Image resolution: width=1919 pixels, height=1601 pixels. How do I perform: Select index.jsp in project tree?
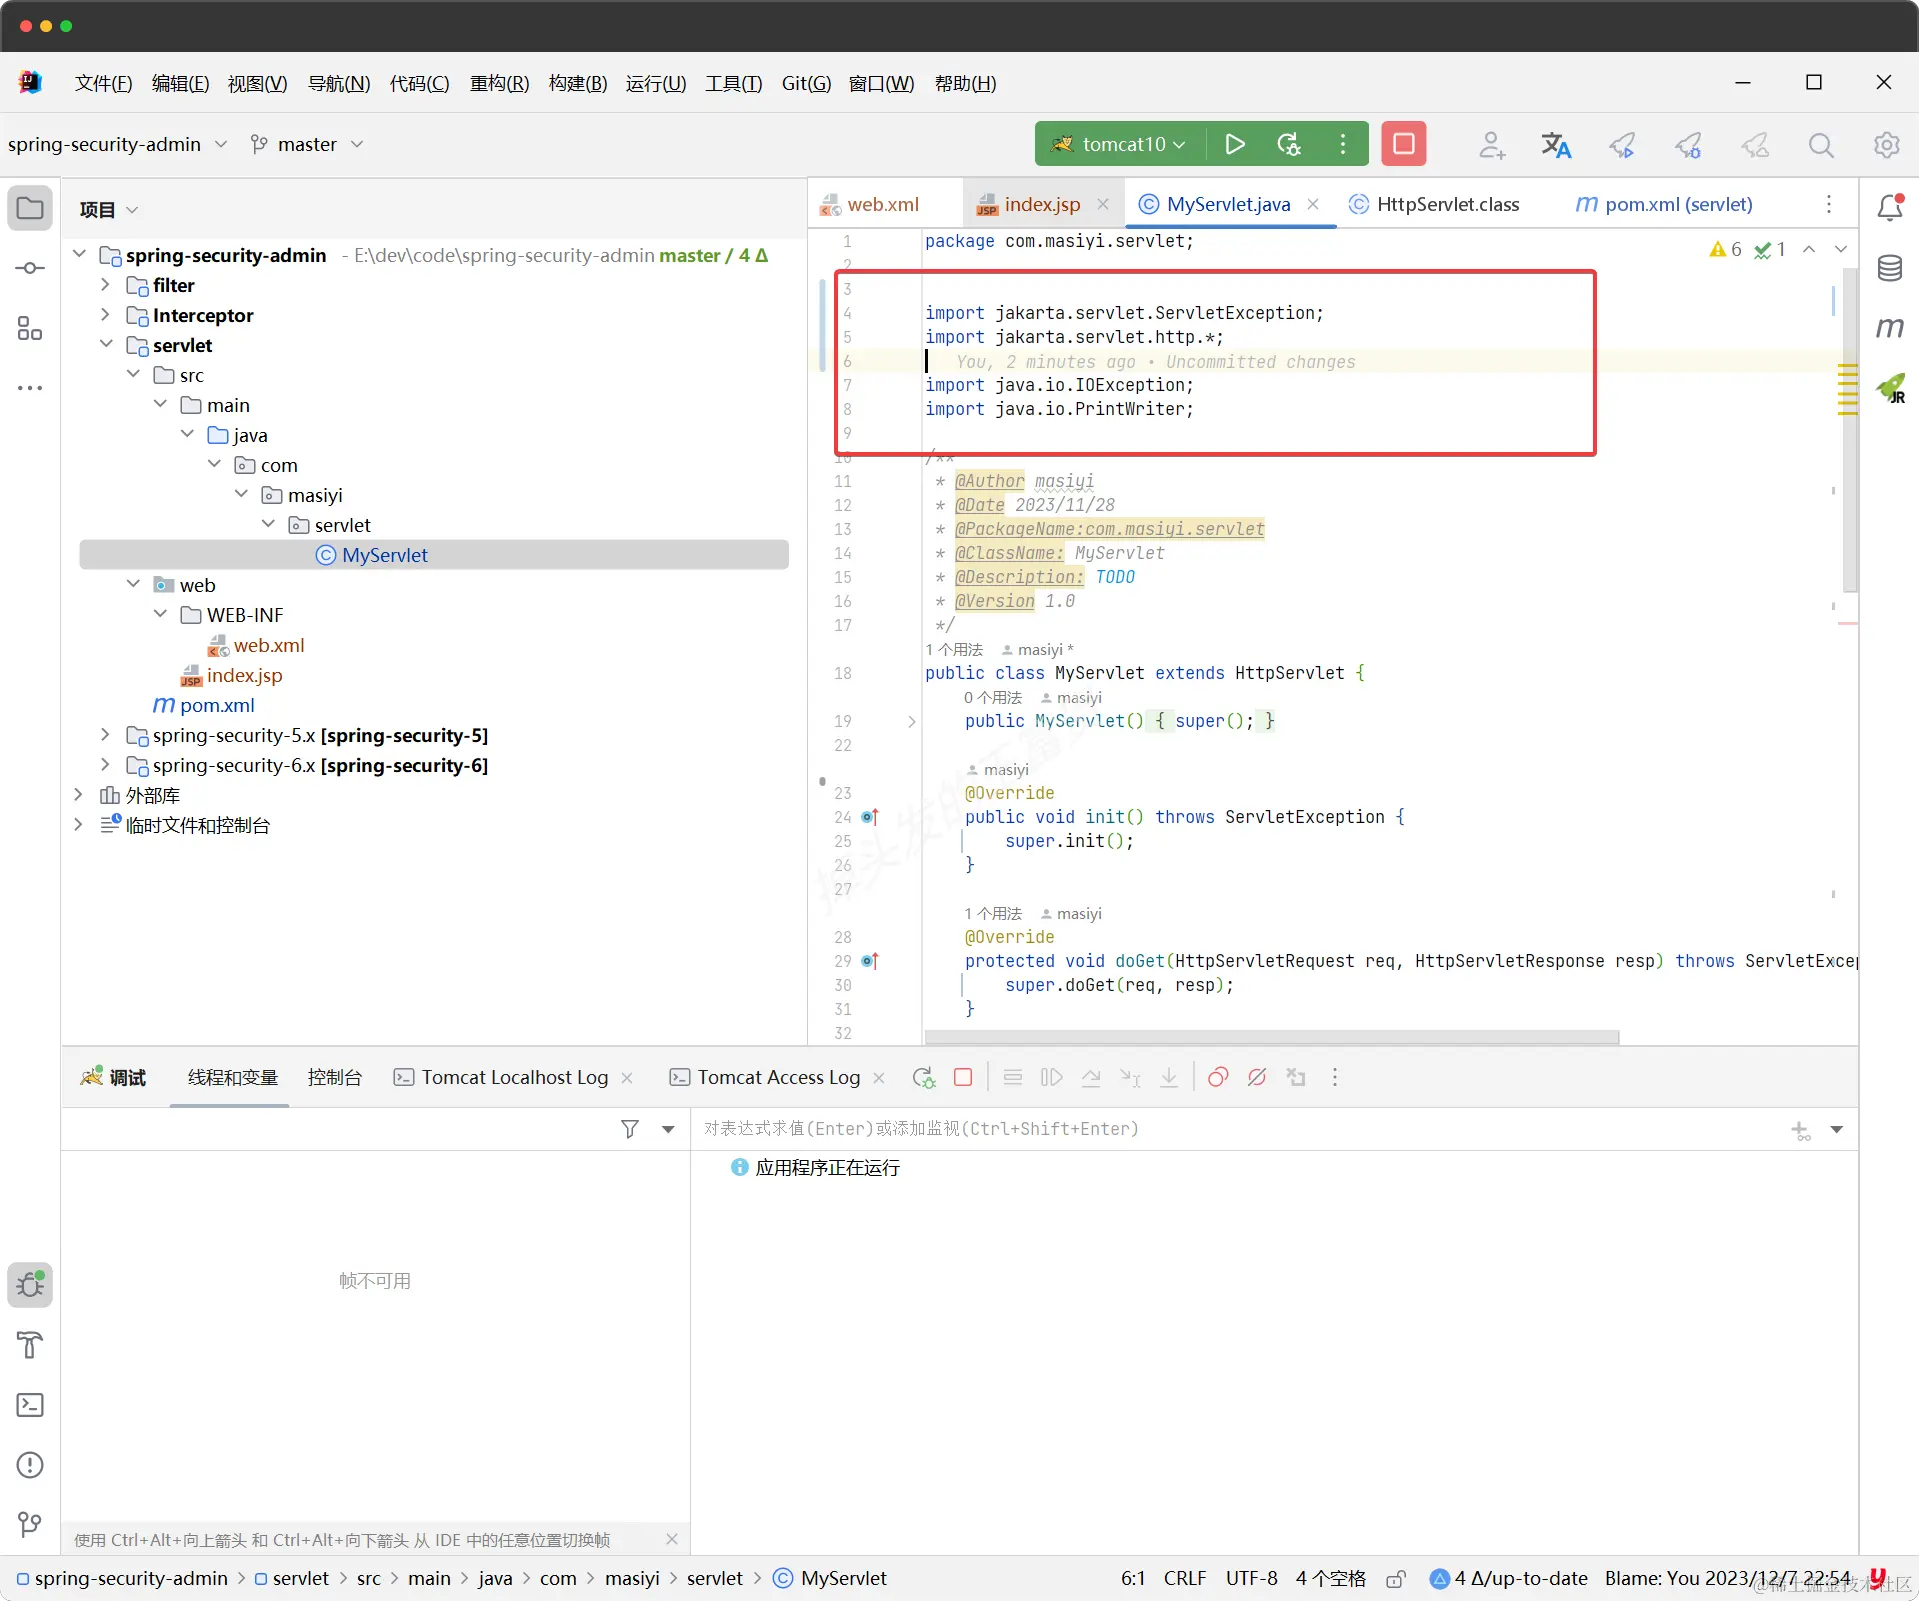tap(244, 675)
